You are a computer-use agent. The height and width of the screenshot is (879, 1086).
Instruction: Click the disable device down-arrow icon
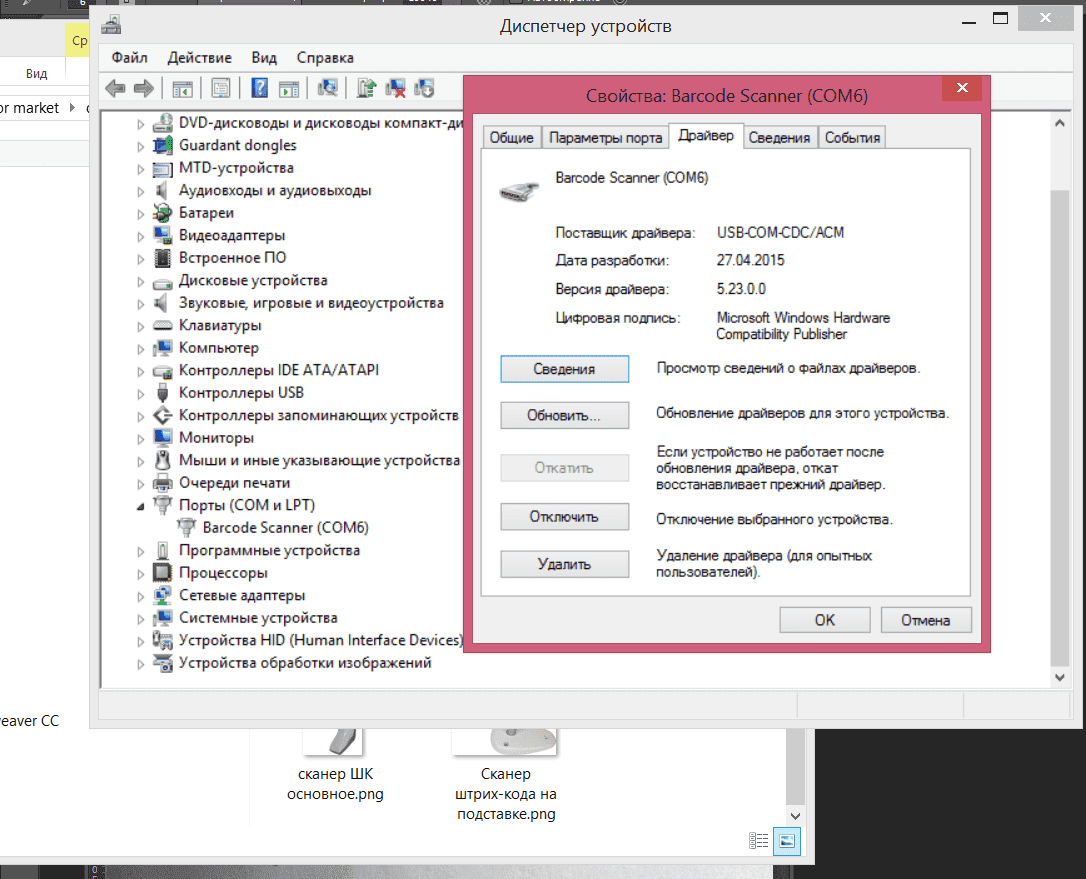point(424,88)
